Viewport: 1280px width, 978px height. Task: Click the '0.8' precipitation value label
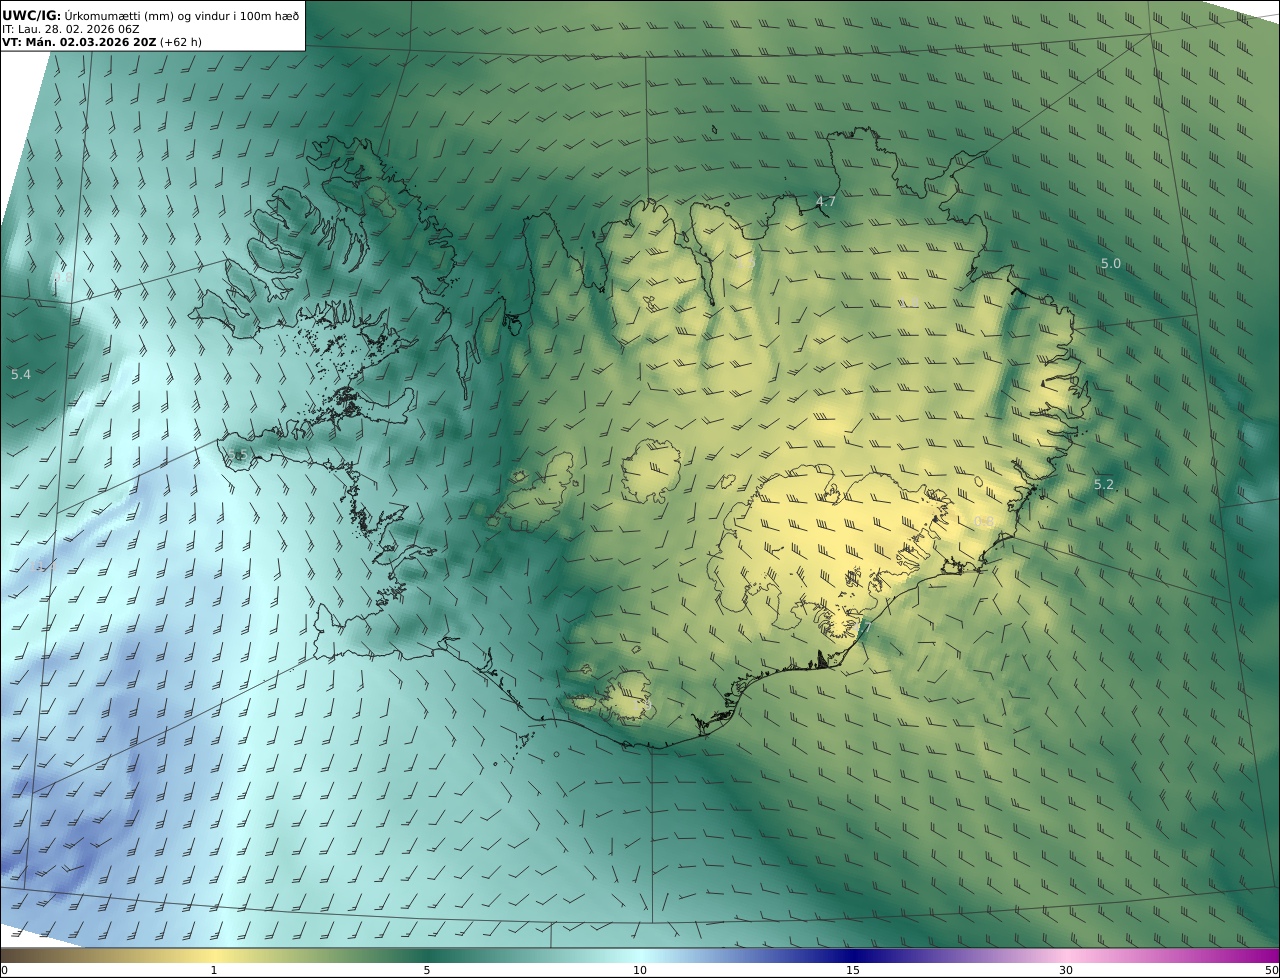[x=984, y=521]
